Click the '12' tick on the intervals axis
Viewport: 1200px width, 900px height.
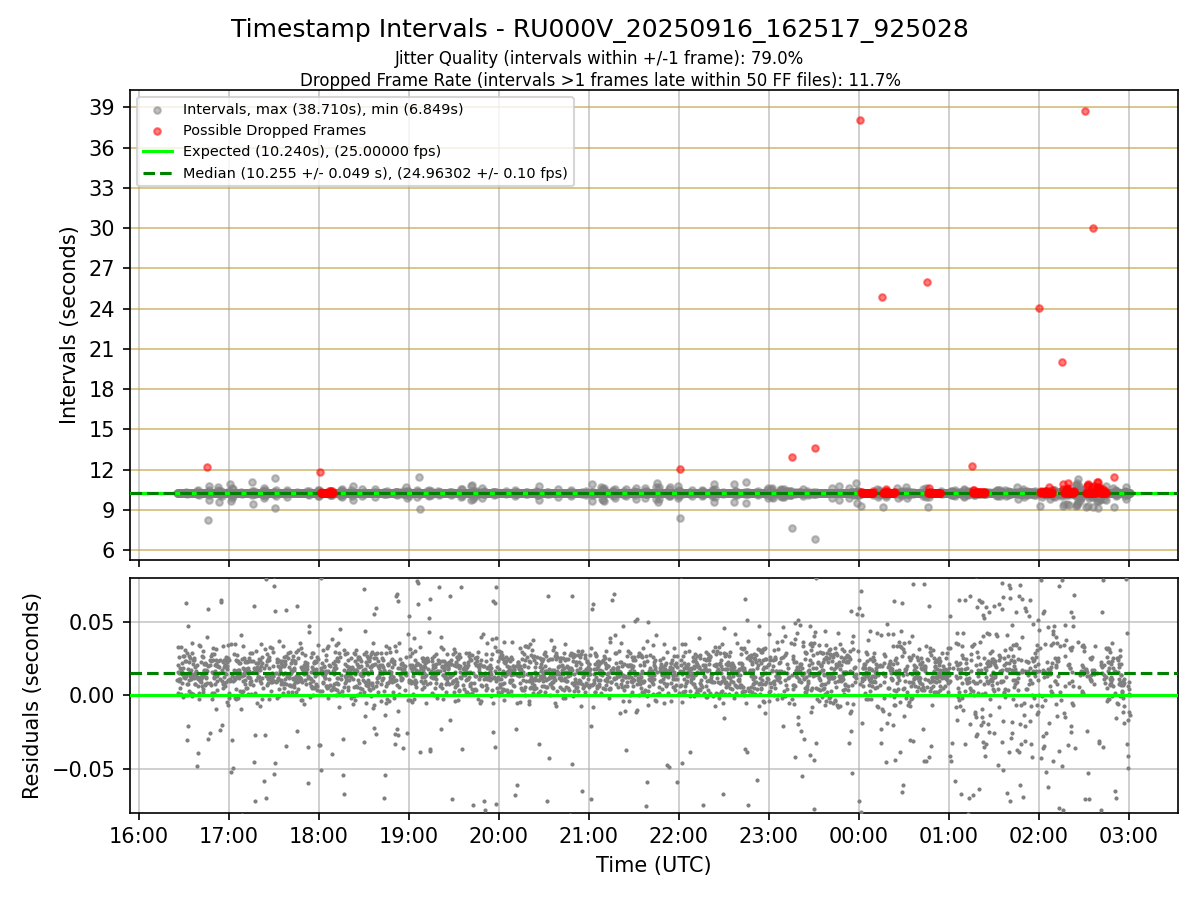click(103, 470)
